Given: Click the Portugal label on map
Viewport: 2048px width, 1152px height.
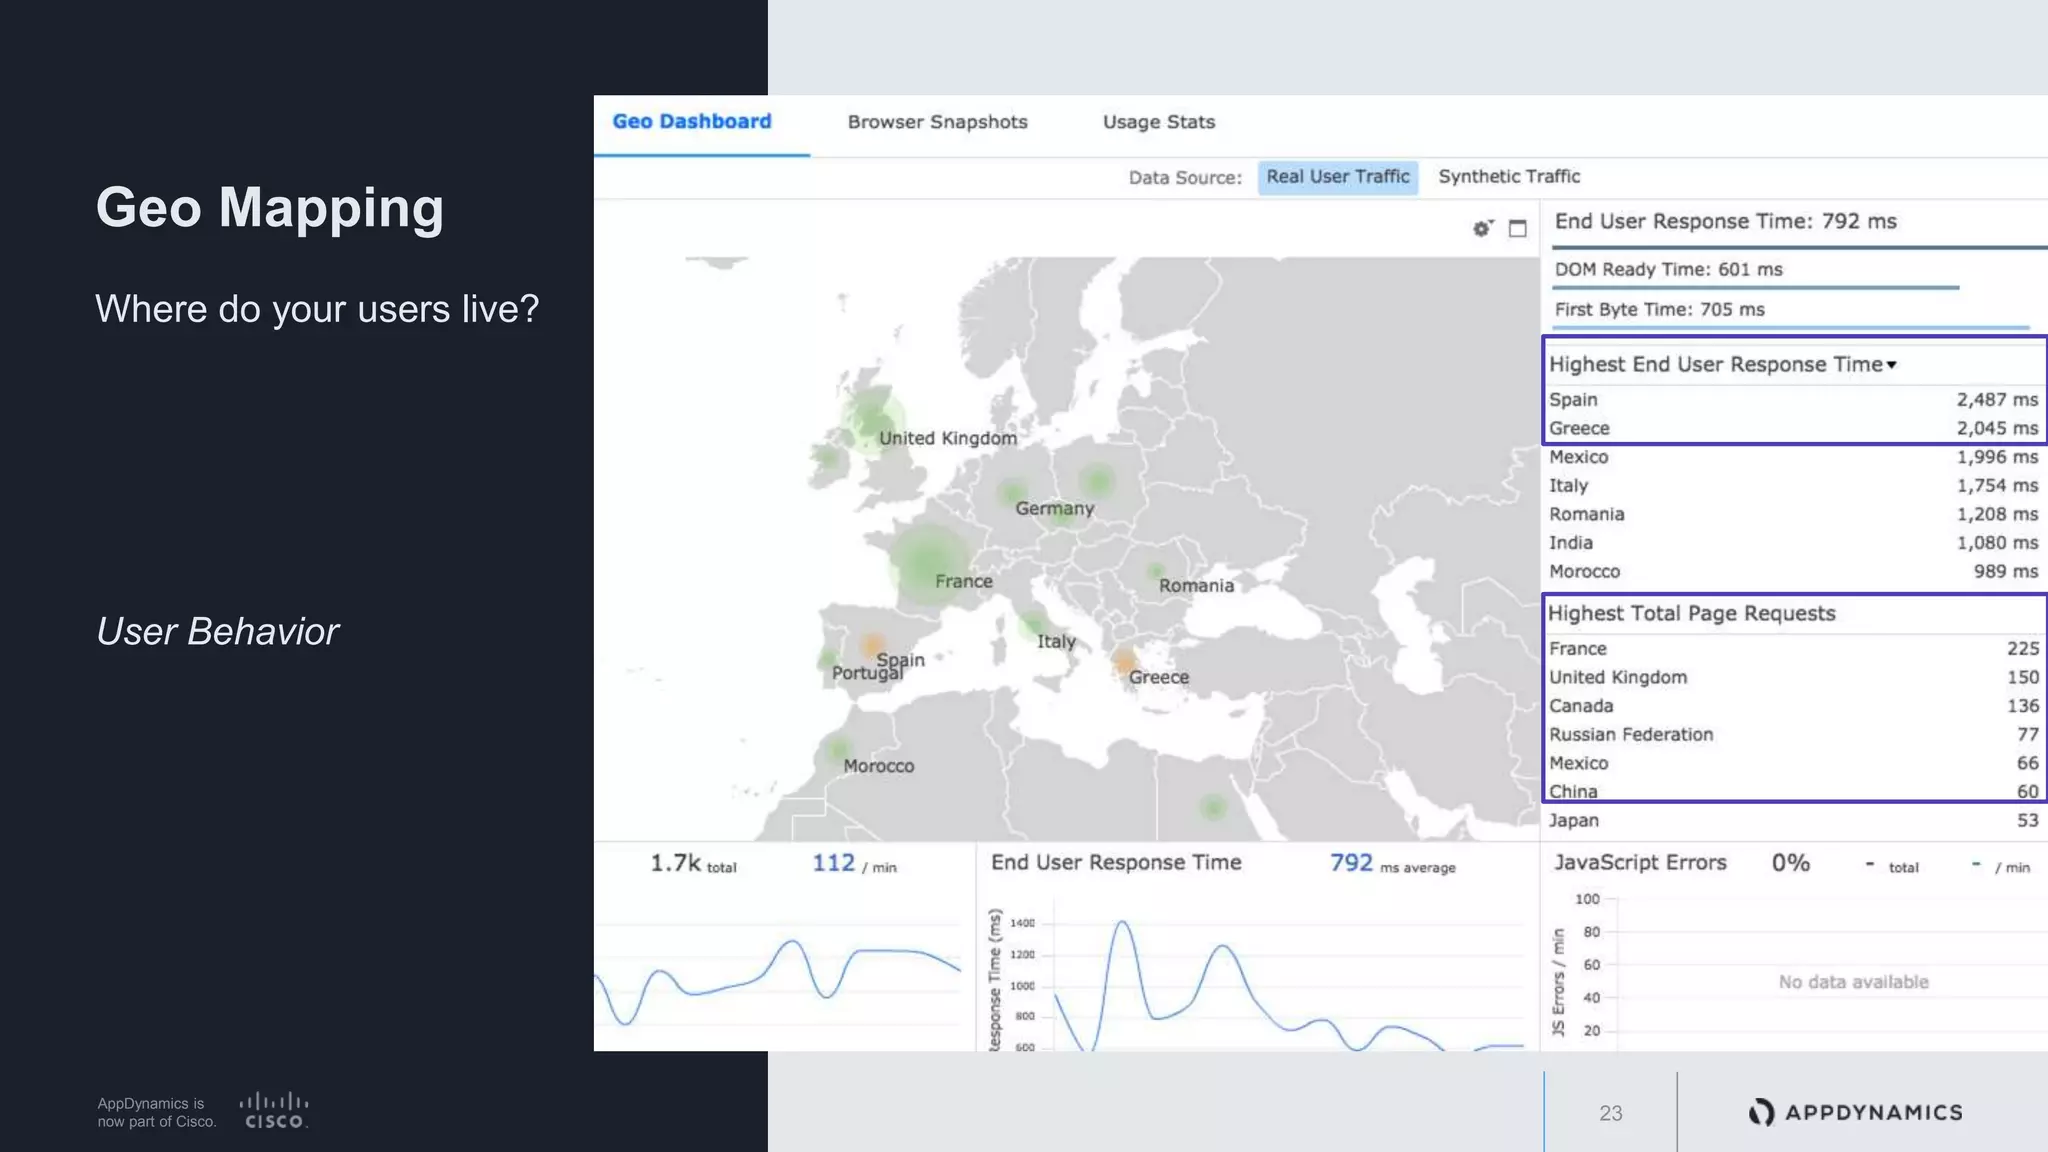Looking at the screenshot, I should [x=867, y=673].
